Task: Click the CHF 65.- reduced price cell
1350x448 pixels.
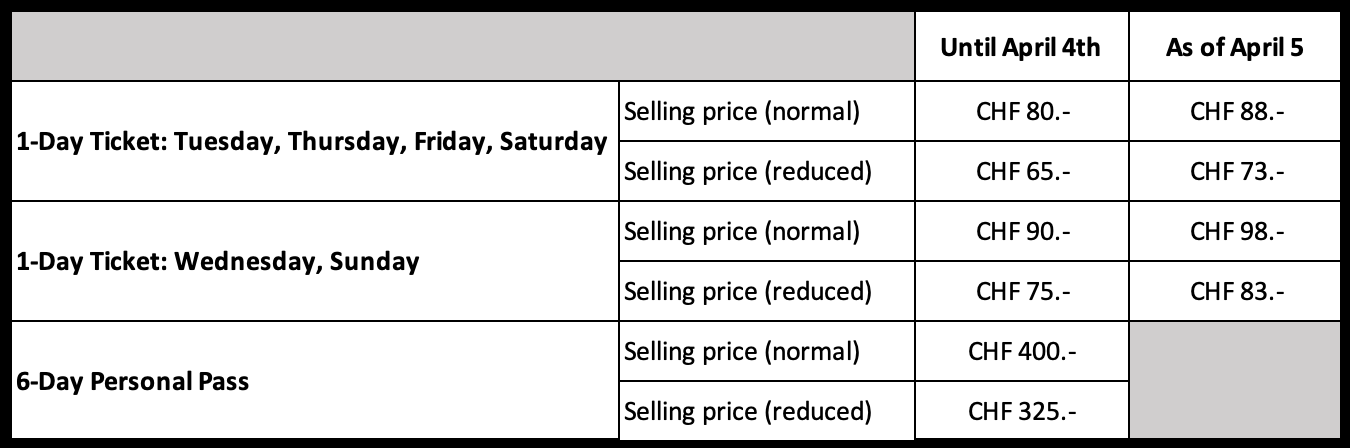Action: pos(1021,171)
